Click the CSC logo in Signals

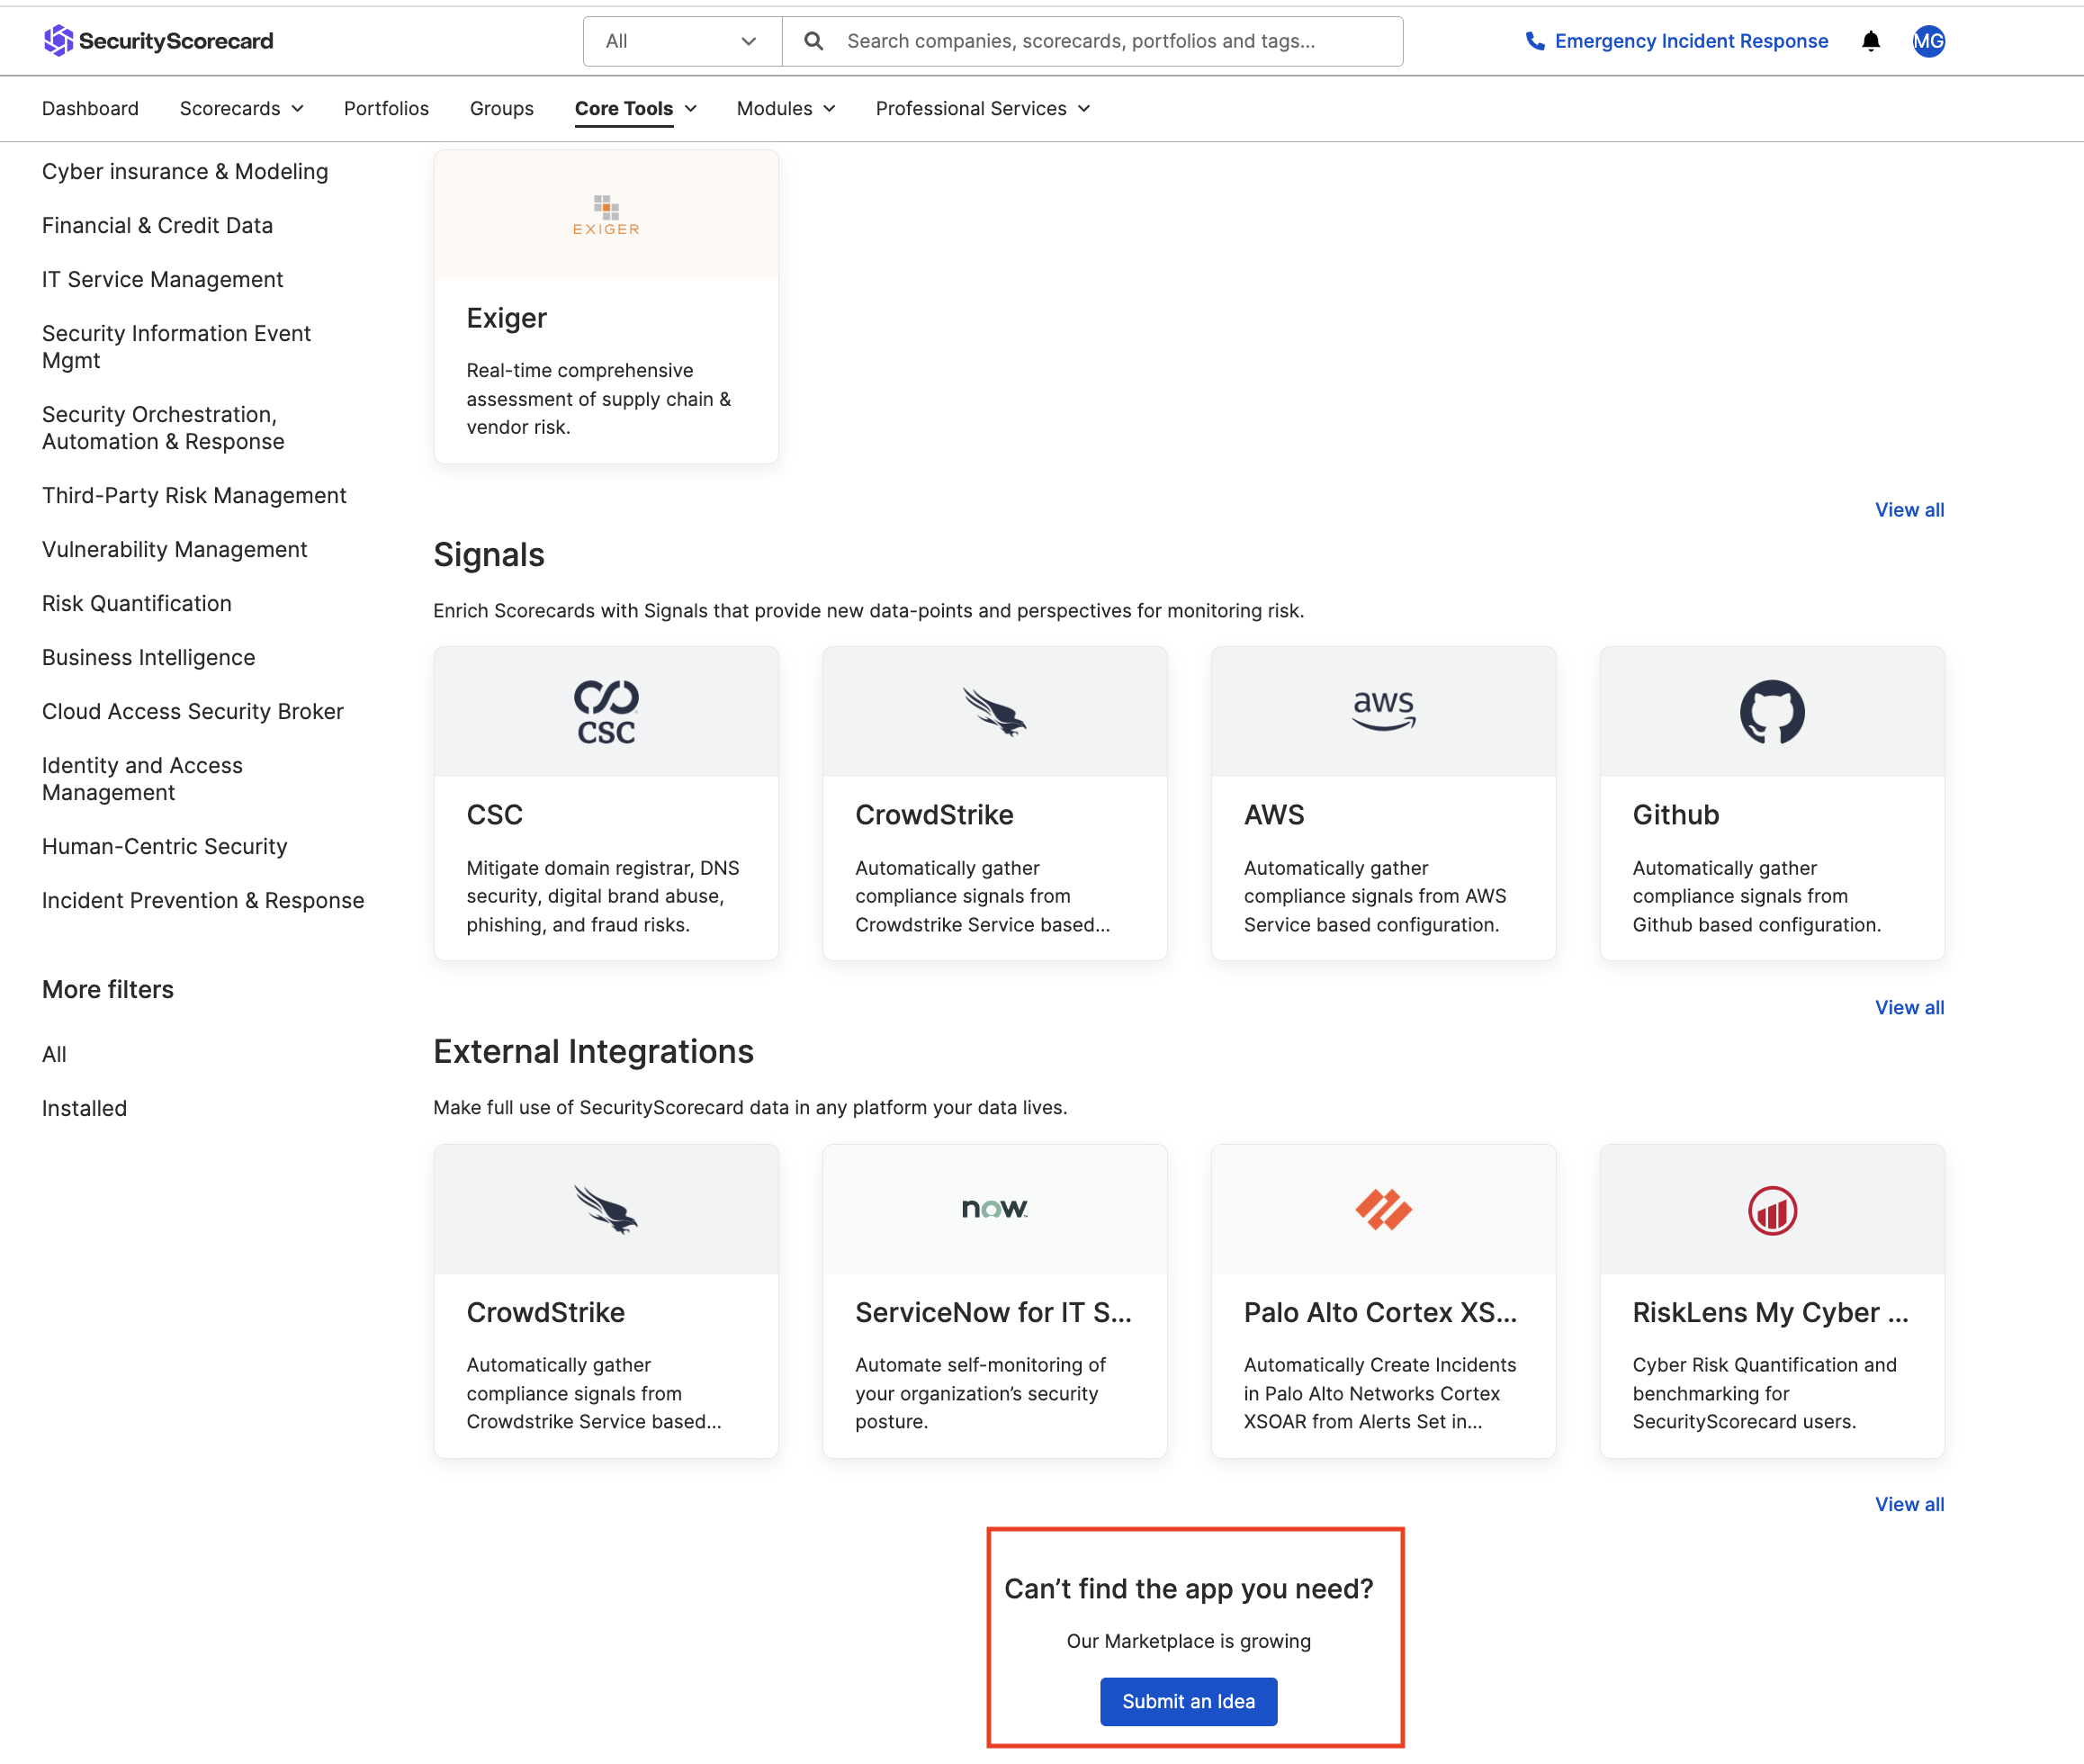(606, 712)
